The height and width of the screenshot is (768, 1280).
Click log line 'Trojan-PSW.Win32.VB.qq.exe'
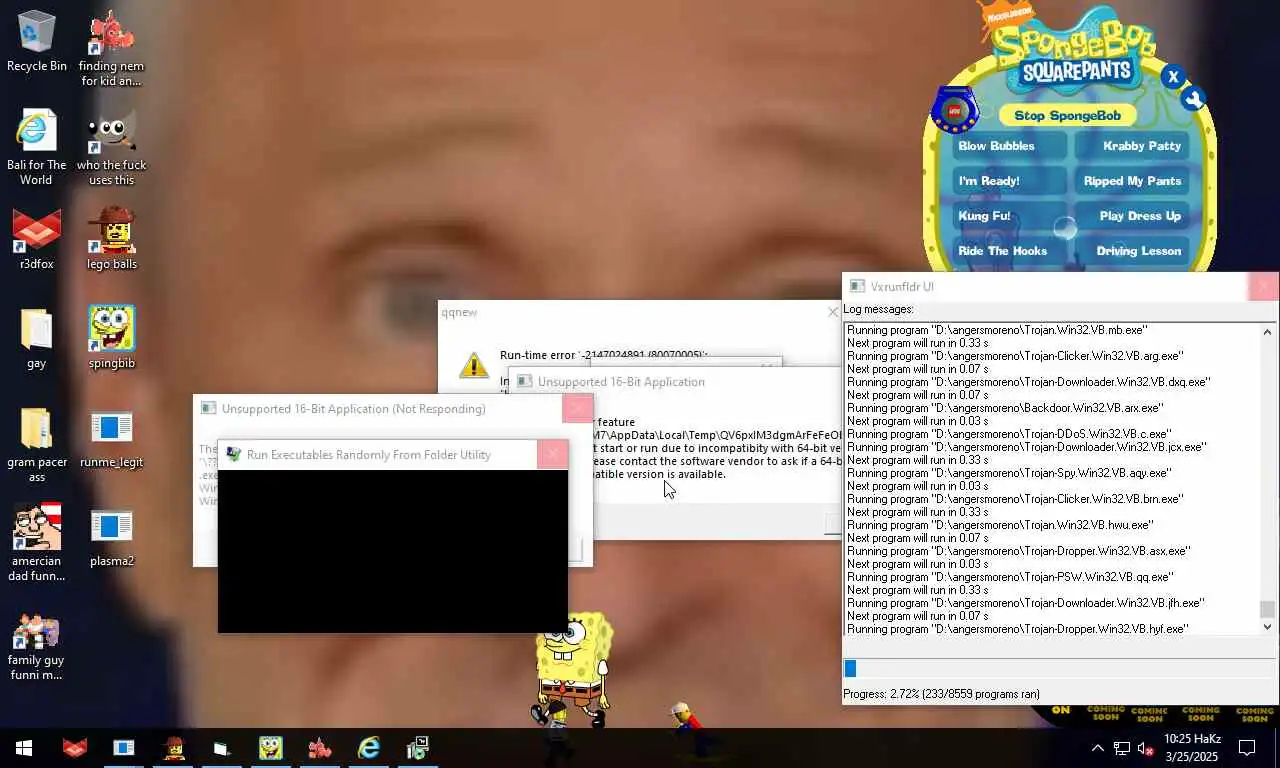pyautogui.click(x=1010, y=577)
